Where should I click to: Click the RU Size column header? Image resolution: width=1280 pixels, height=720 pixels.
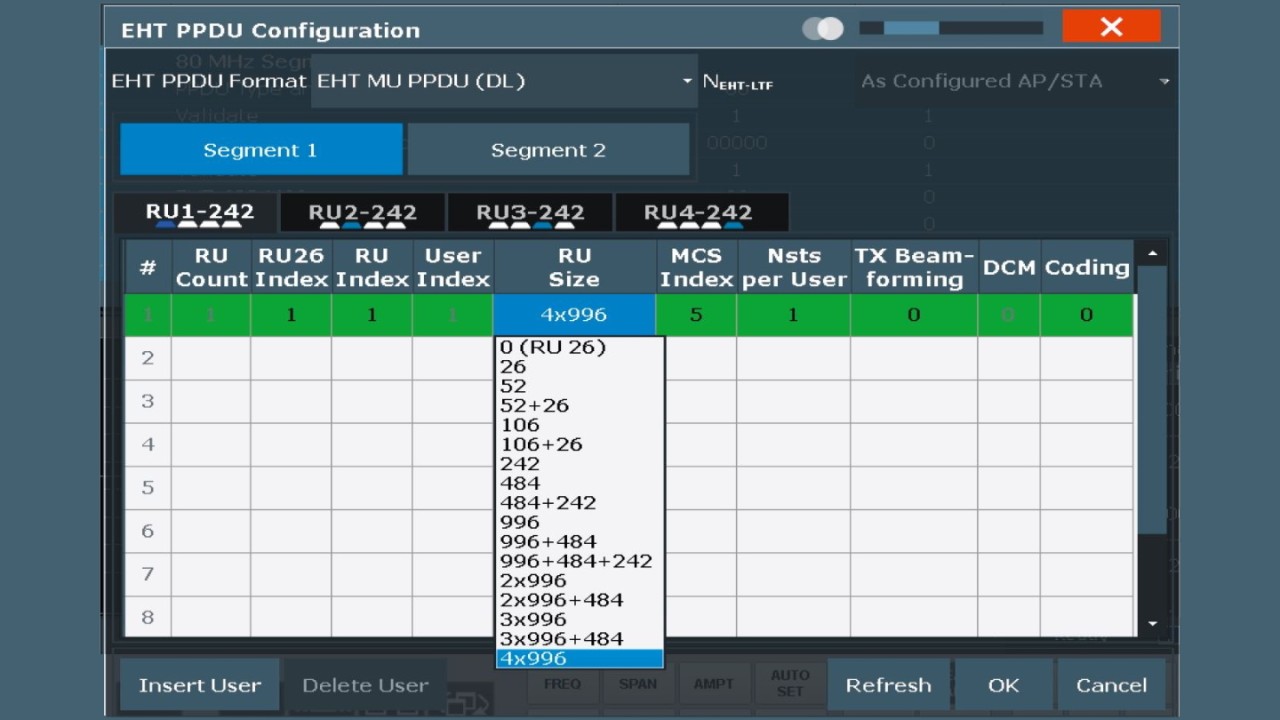click(574, 267)
